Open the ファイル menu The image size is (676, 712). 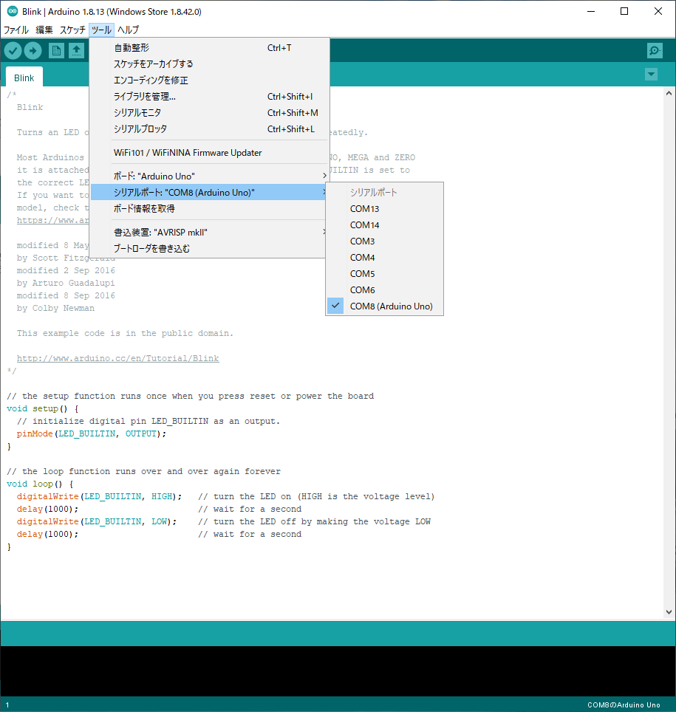point(16,30)
